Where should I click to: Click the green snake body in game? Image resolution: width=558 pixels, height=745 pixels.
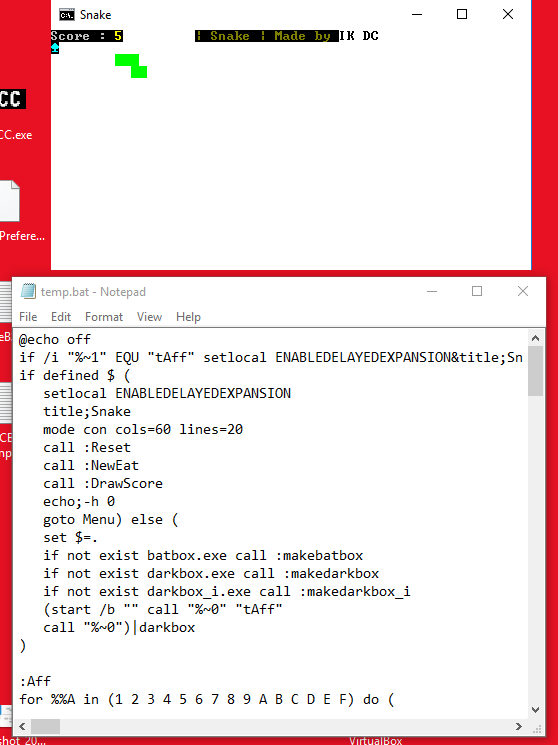[131, 66]
